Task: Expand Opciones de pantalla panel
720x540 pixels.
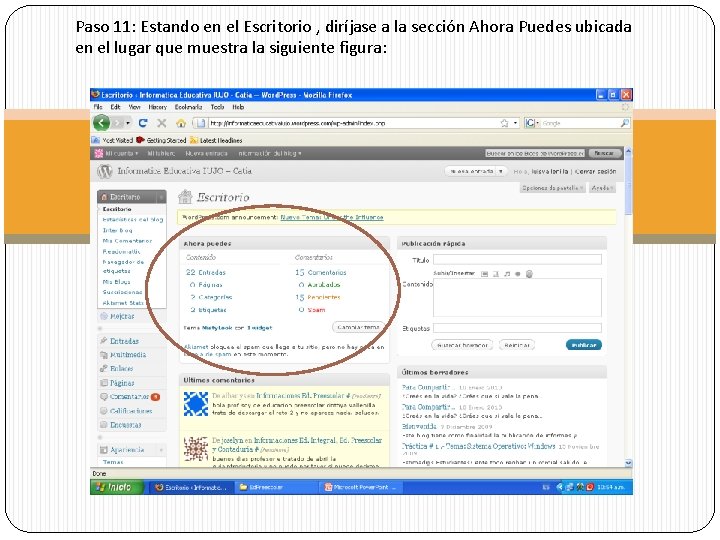Action: [x=552, y=188]
